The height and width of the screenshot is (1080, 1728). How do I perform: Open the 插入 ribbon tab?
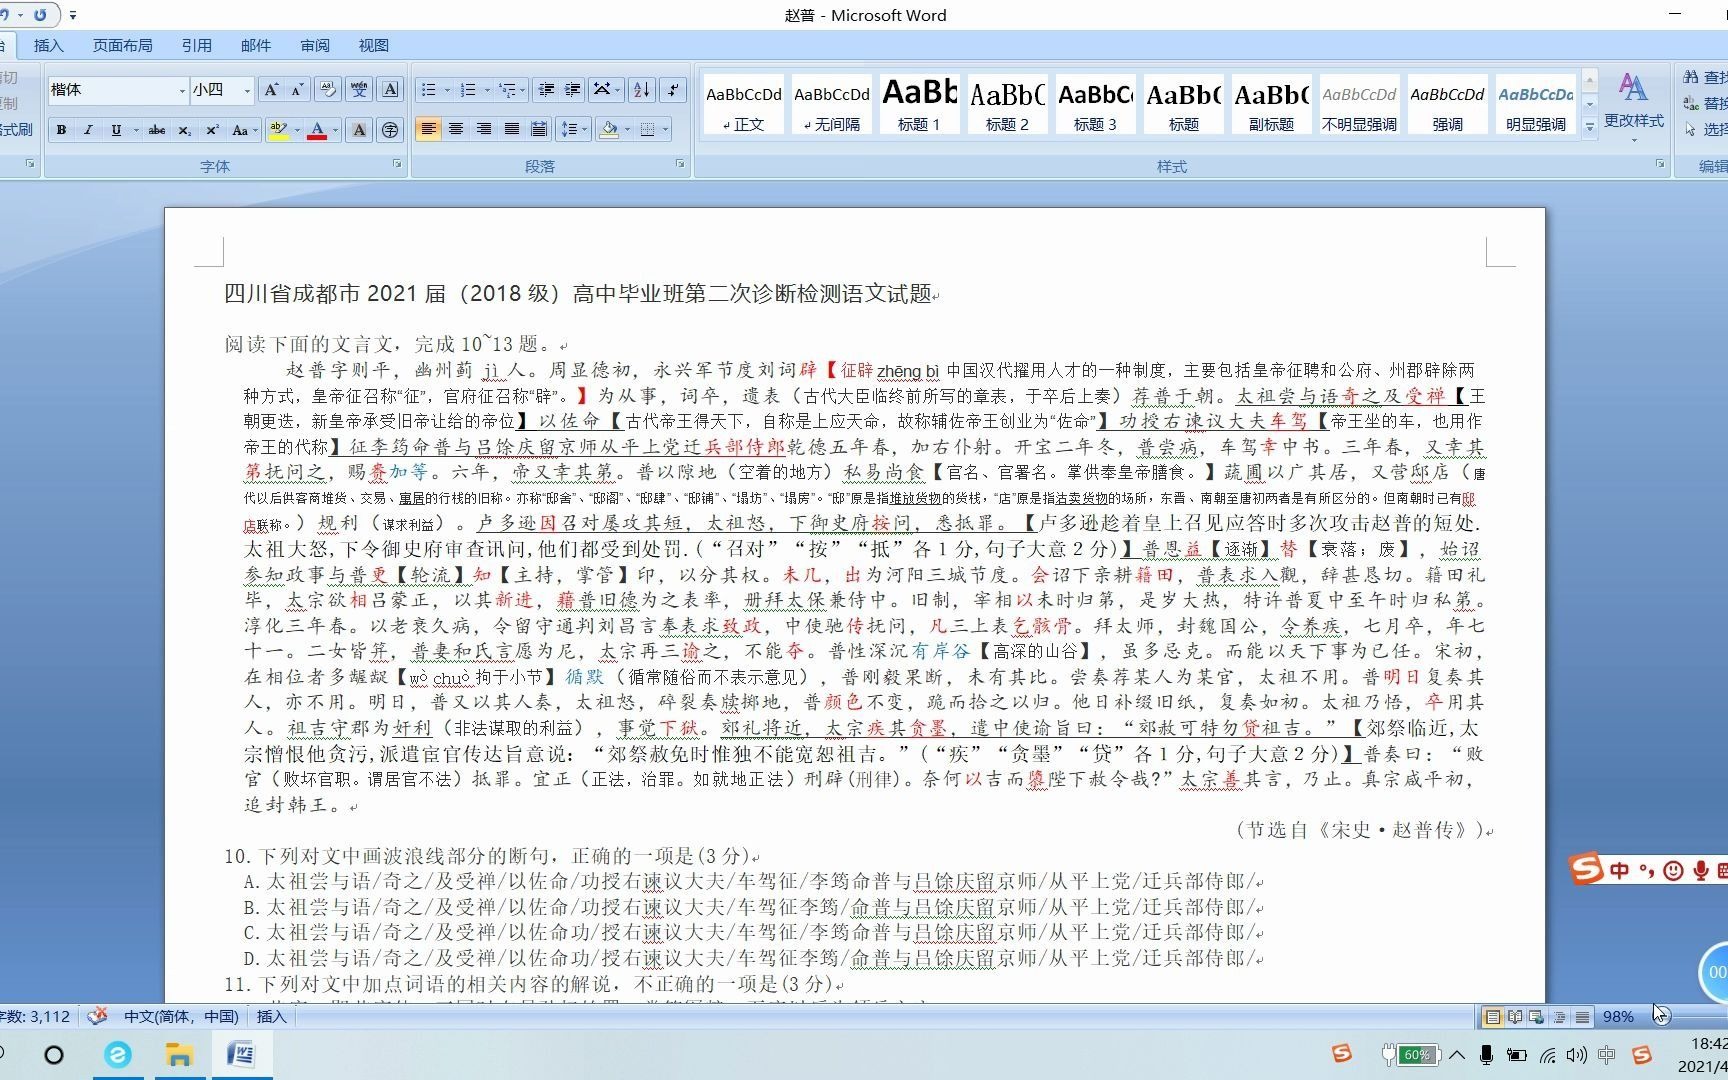pos(48,45)
